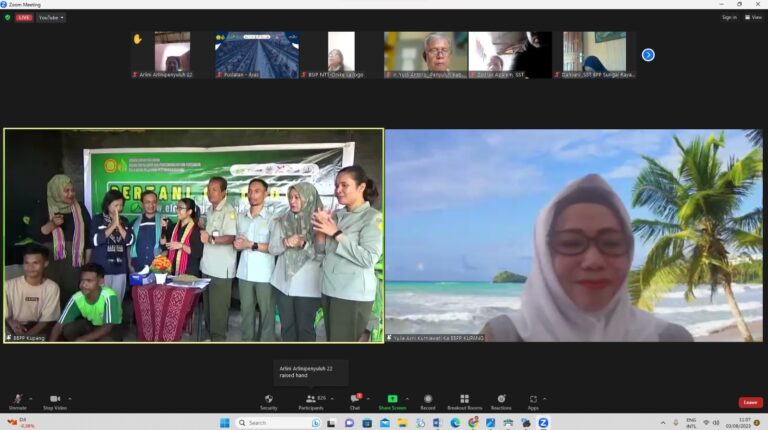
Task: Open the Security shield options
Action: tap(268, 402)
